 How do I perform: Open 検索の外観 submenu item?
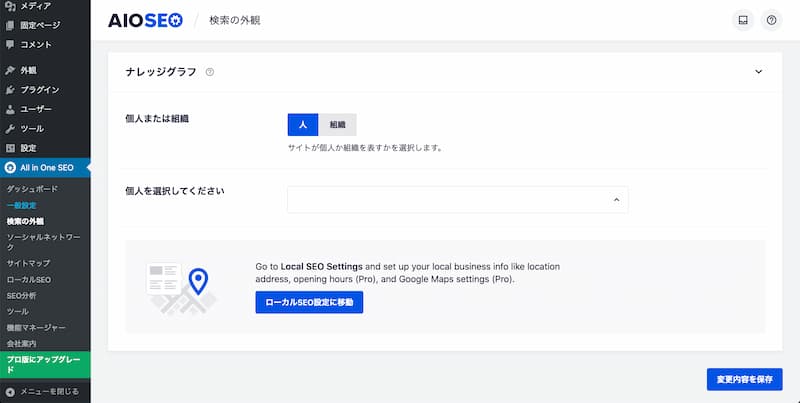[25, 221]
